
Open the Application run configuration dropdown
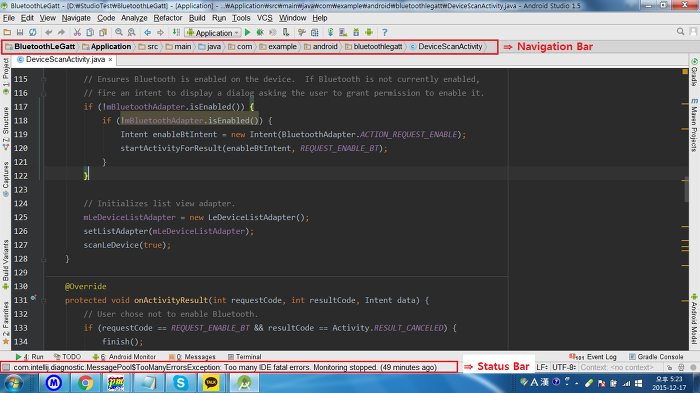(x=213, y=33)
